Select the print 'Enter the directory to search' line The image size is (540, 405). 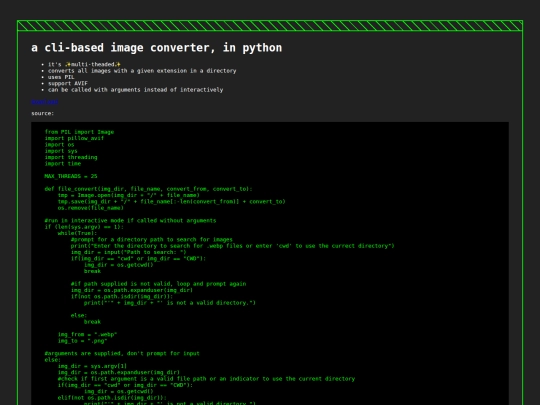[x=232, y=246]
